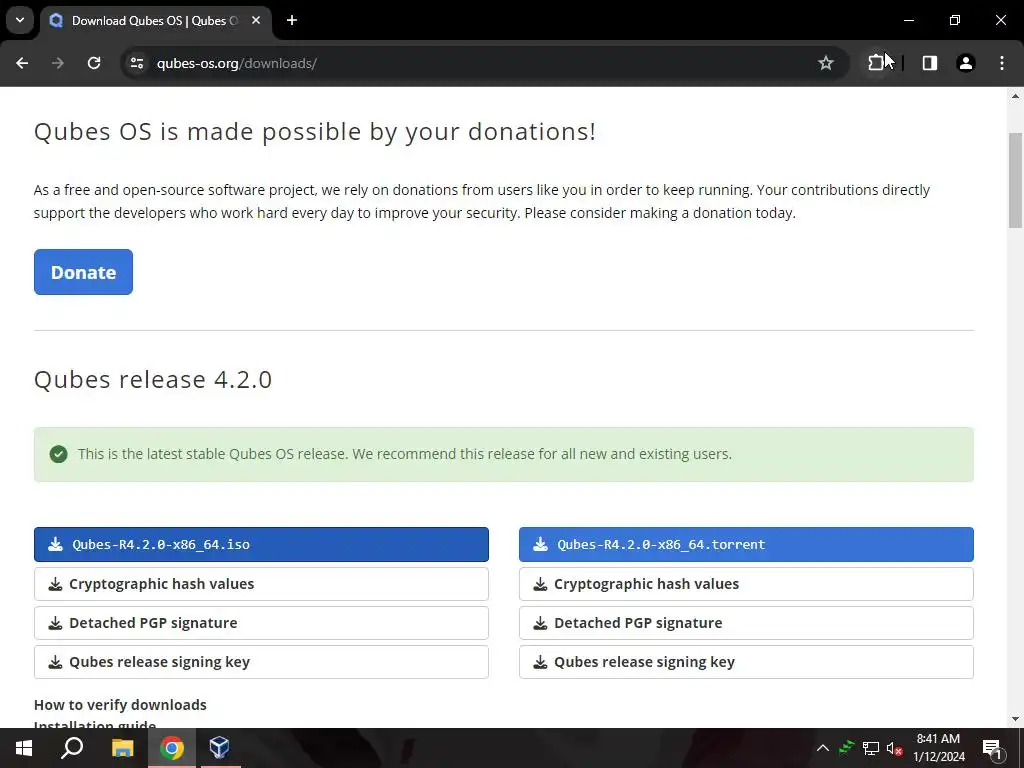Open the VirtualBox taskbar icon
The width and height of the screenshot is (1024, 768).
click(219, 748)
